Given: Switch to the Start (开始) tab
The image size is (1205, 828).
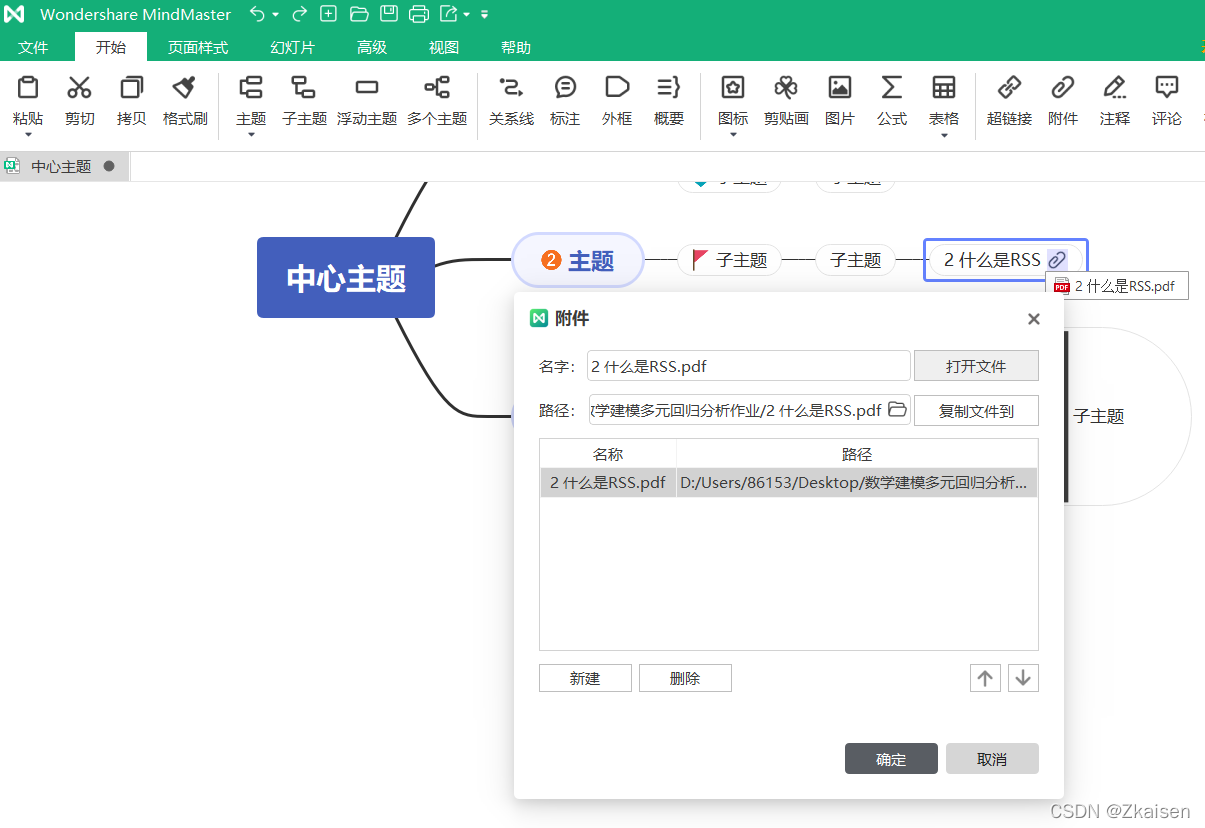Looking at the screenshot, I should point(111,47).
